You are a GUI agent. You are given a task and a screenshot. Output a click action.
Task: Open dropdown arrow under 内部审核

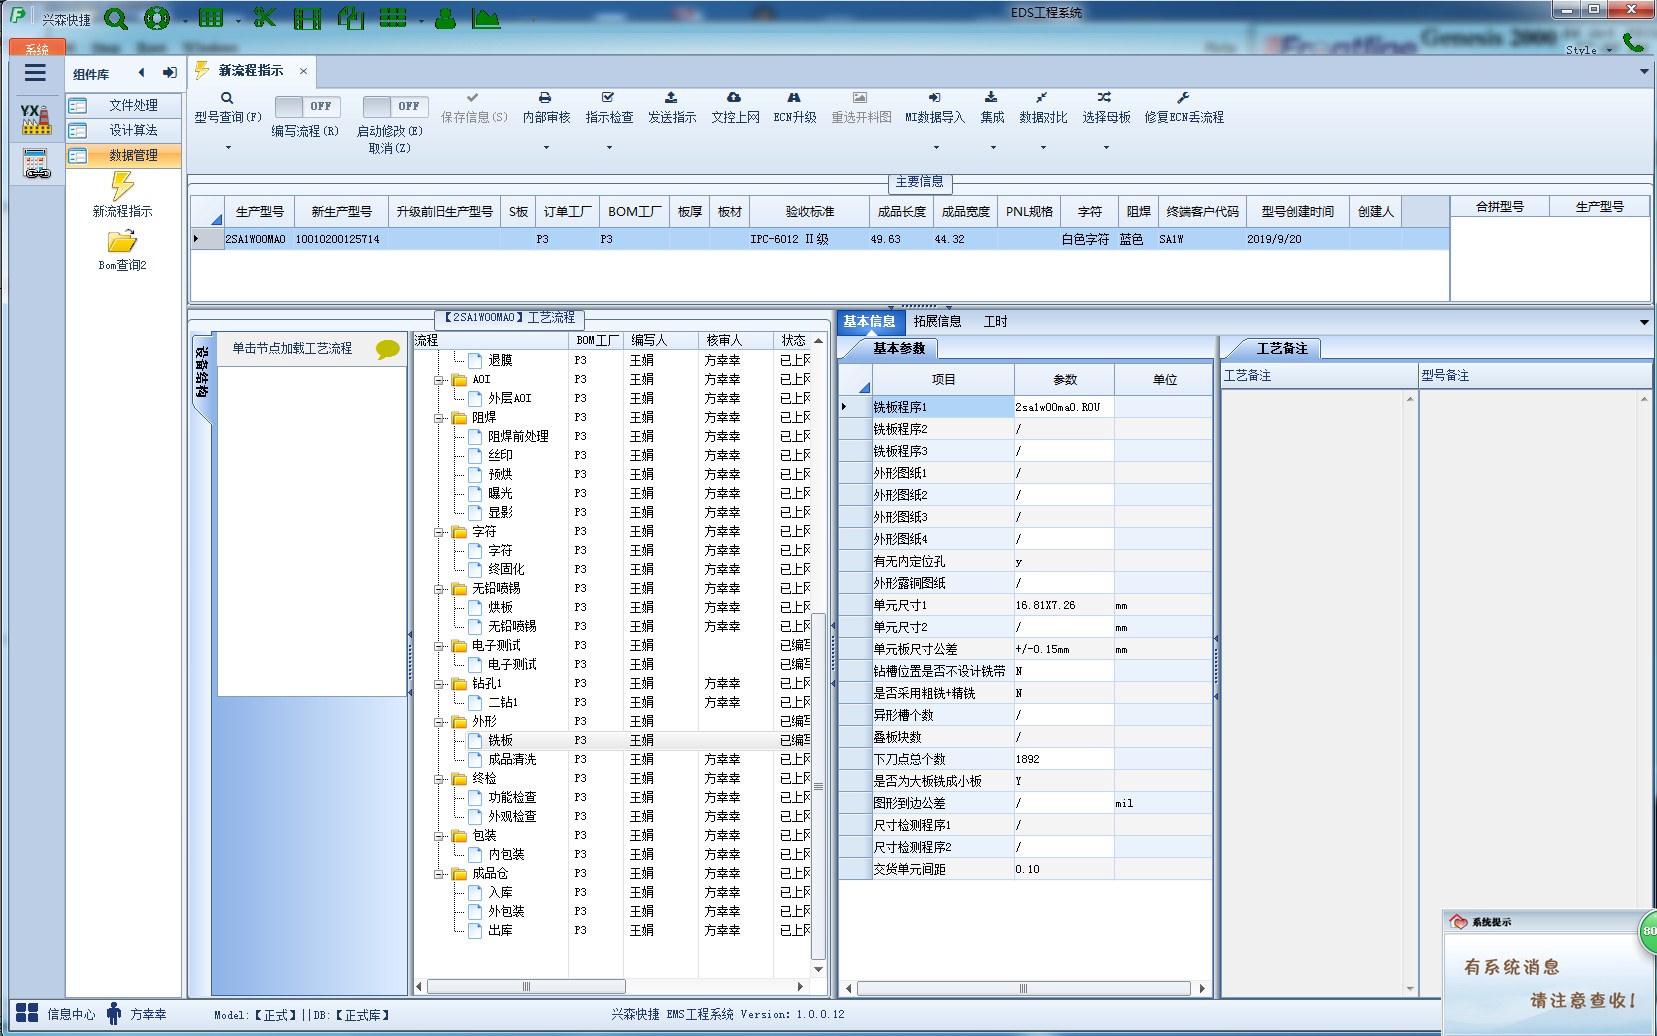[546, 148]
